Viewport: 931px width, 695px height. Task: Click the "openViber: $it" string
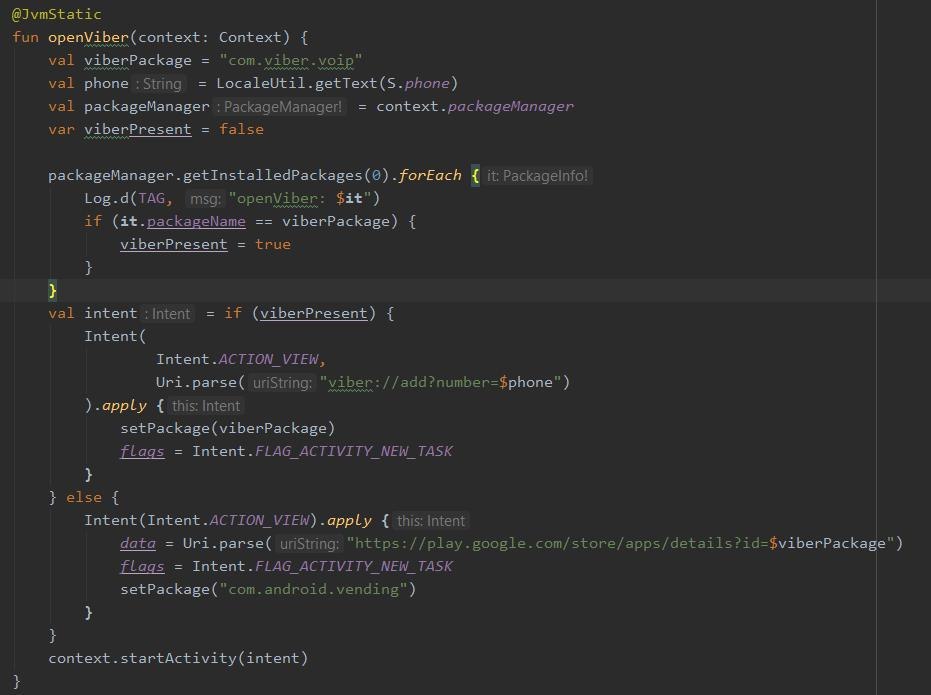coord(299,198)
